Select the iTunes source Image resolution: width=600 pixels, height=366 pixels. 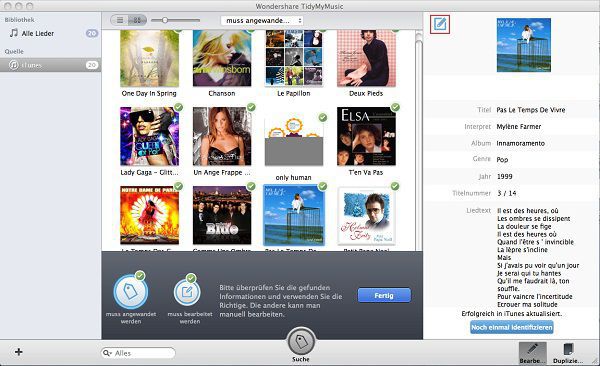point(50,65)
